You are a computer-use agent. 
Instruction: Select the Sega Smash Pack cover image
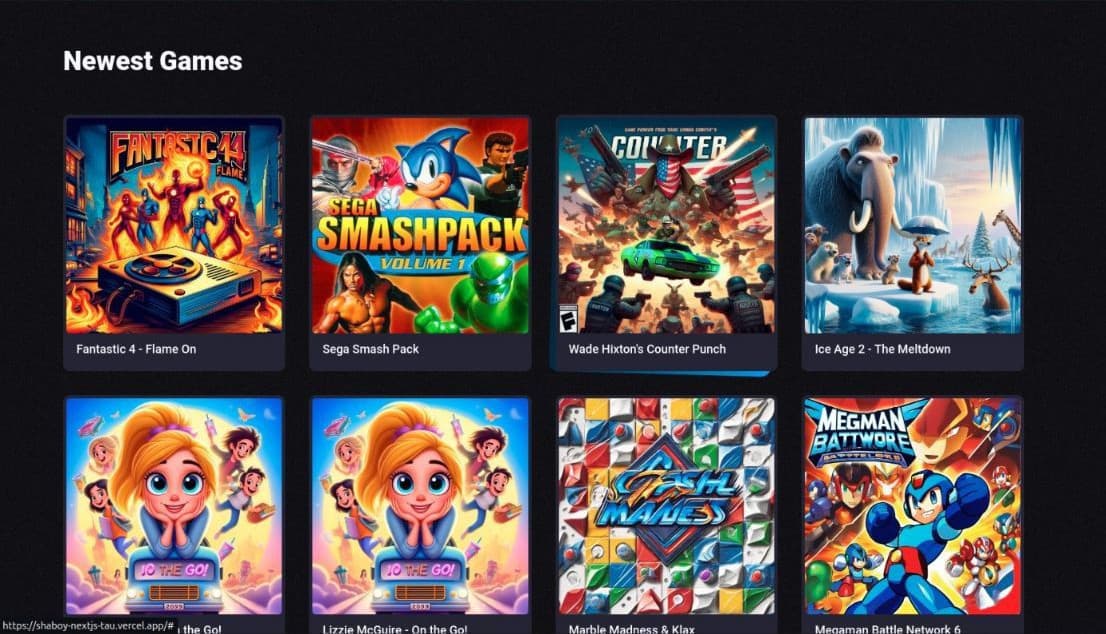click(420, 225)
